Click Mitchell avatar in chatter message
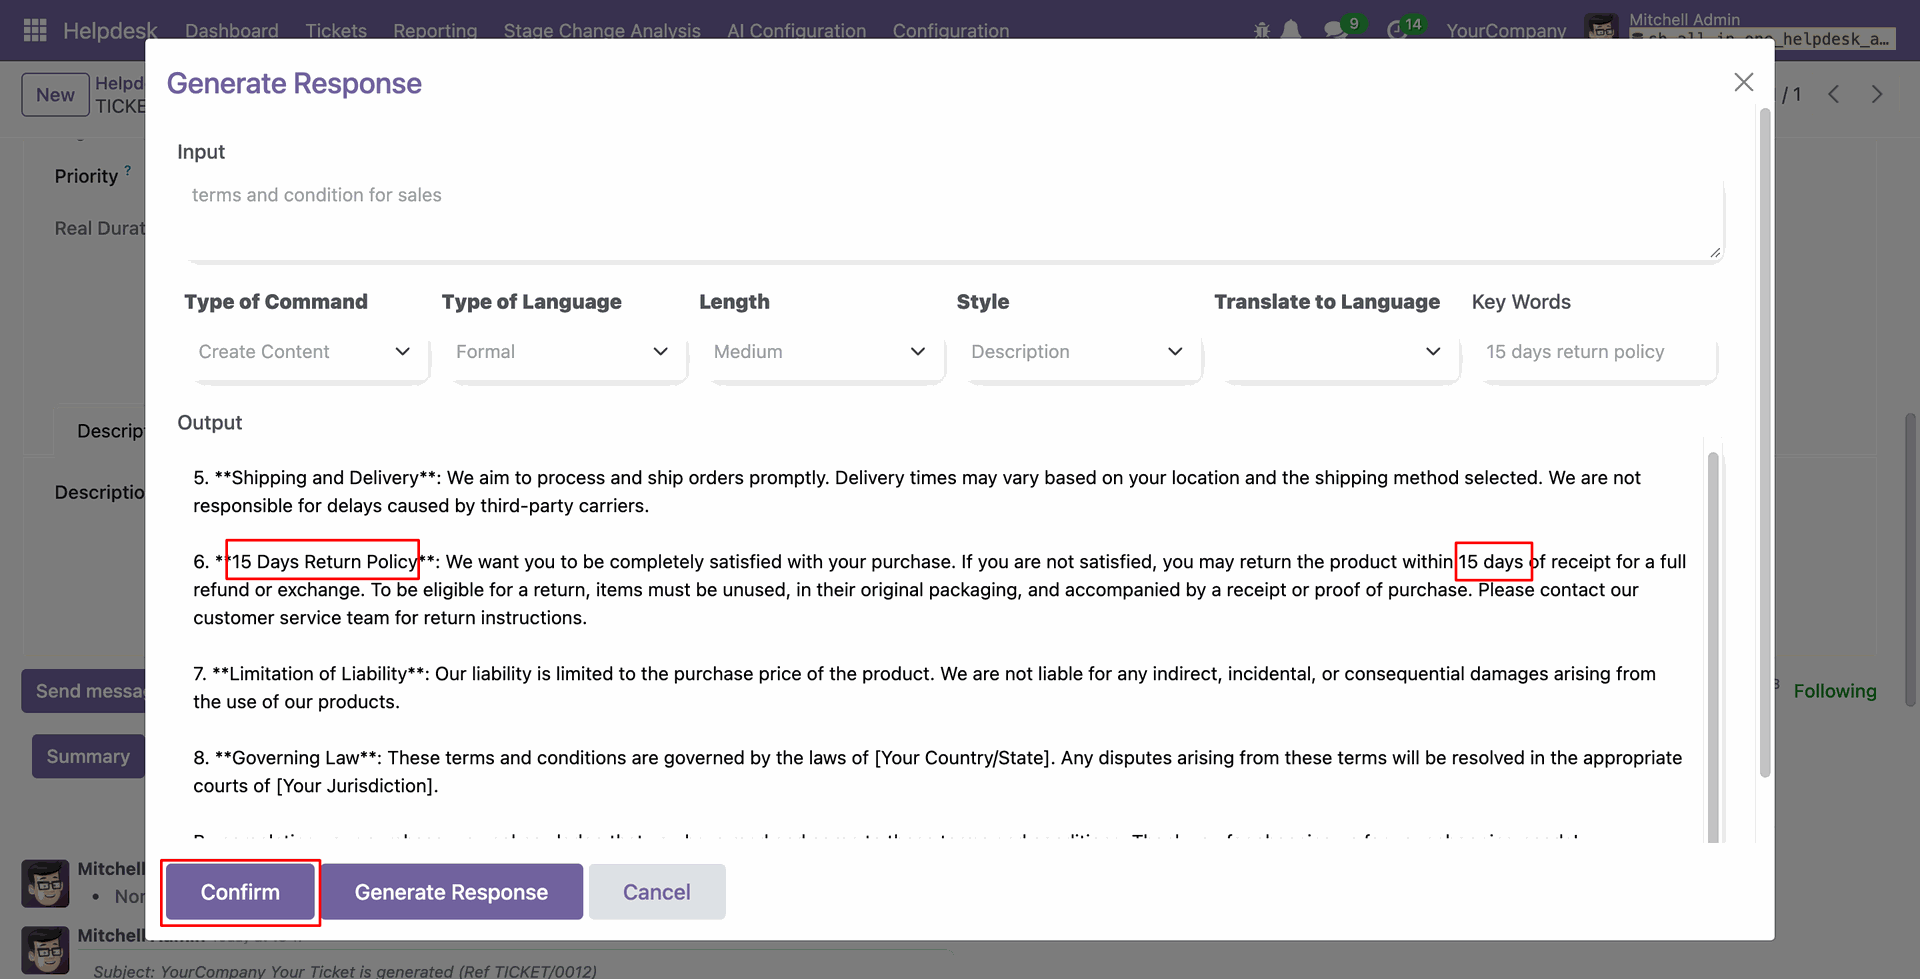Screen dimensions: 1920x979 click(x=45, y=883)
